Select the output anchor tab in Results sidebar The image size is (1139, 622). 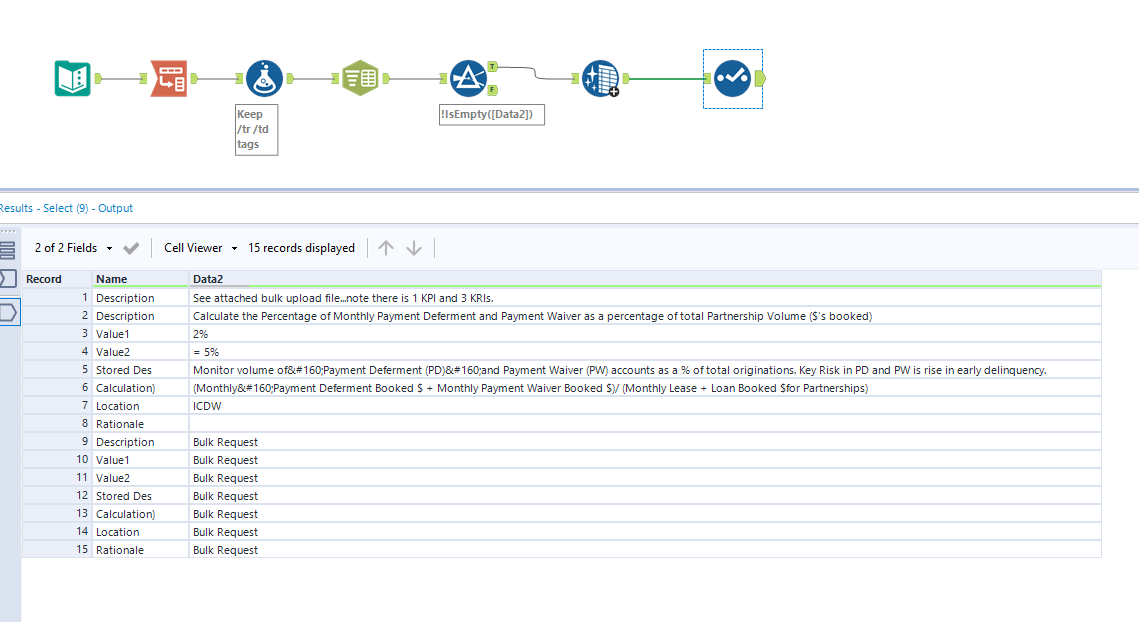click(10, 311)
